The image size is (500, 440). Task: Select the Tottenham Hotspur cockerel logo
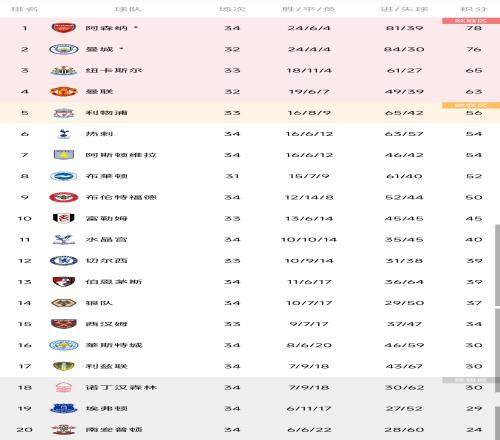(64, 134)
